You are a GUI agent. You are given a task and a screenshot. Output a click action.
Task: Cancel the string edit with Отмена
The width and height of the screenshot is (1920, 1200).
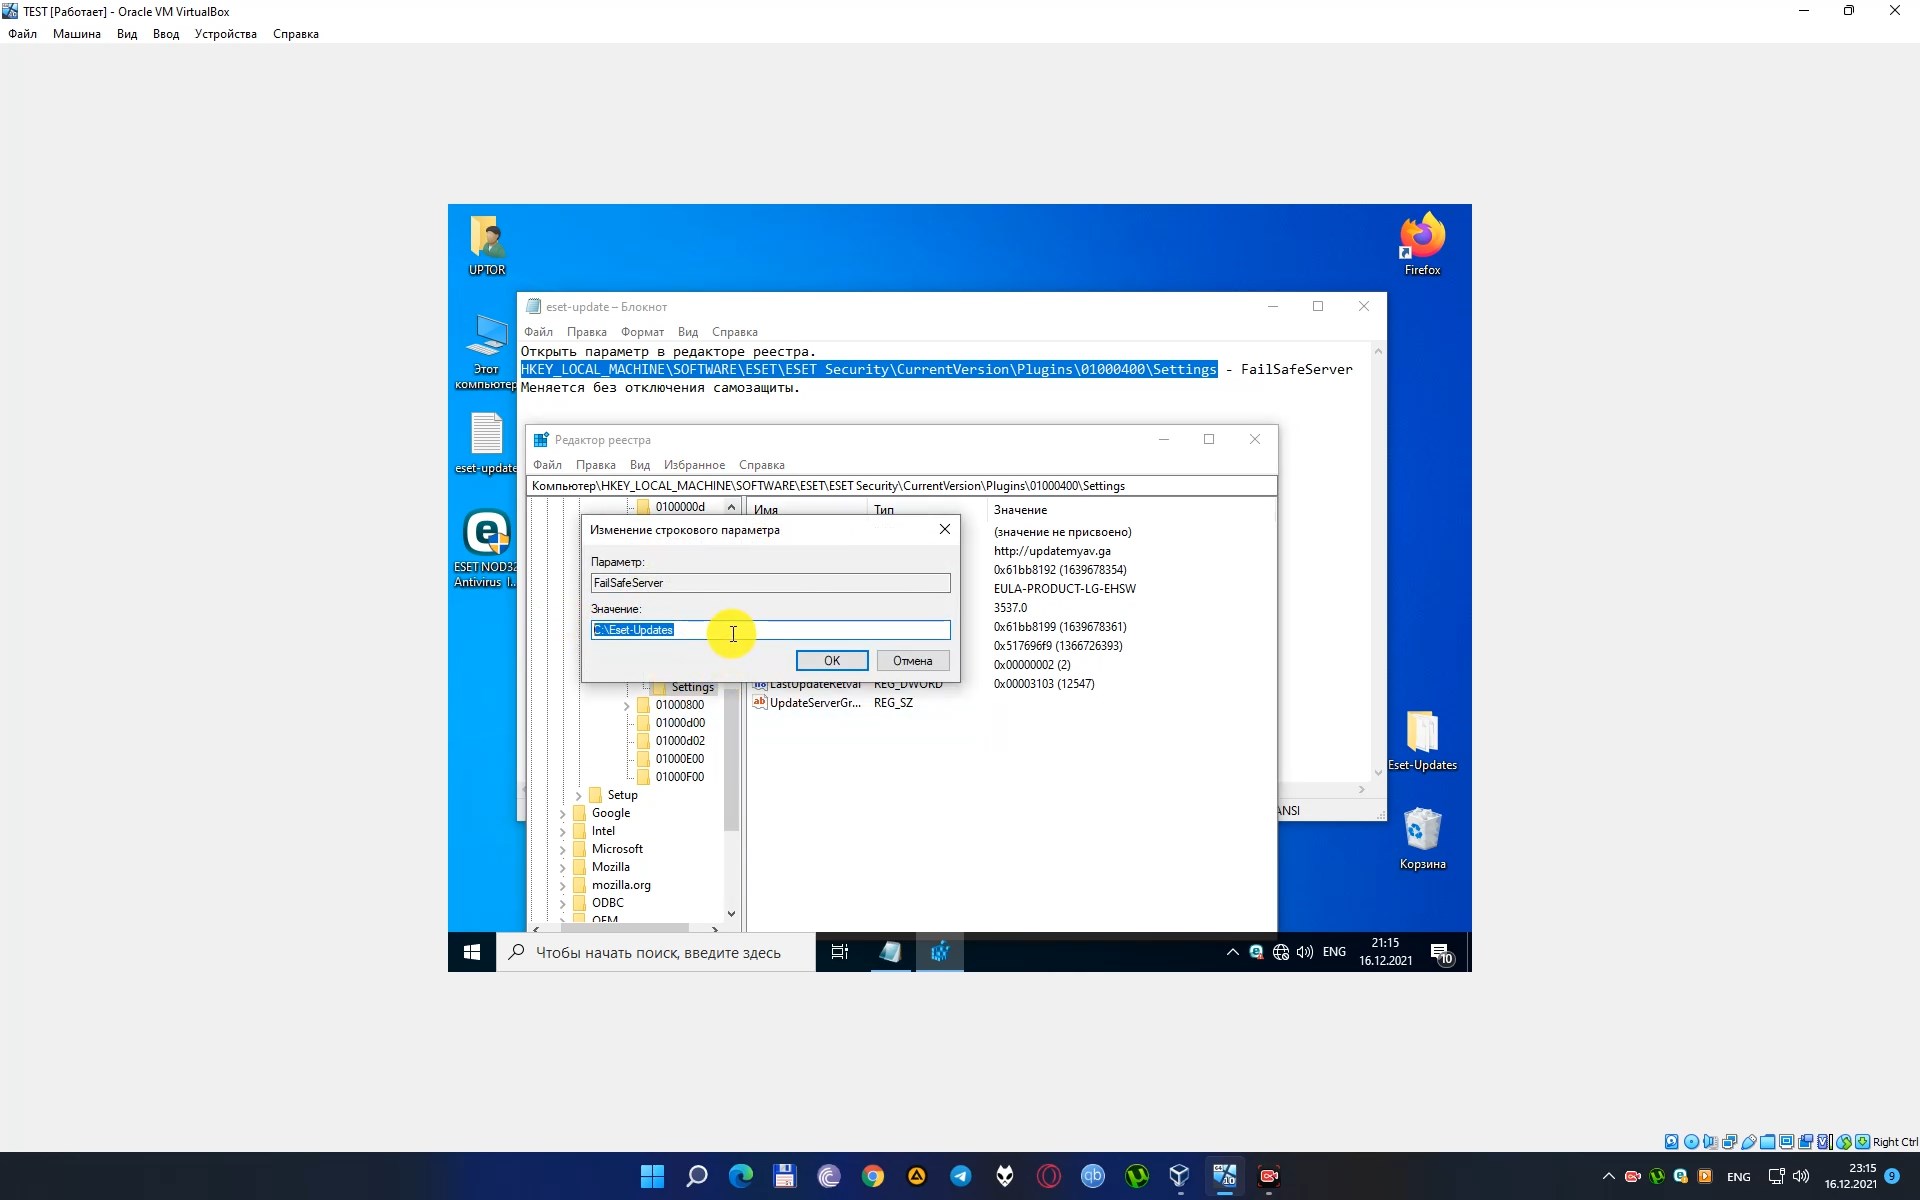coord(912,661)
